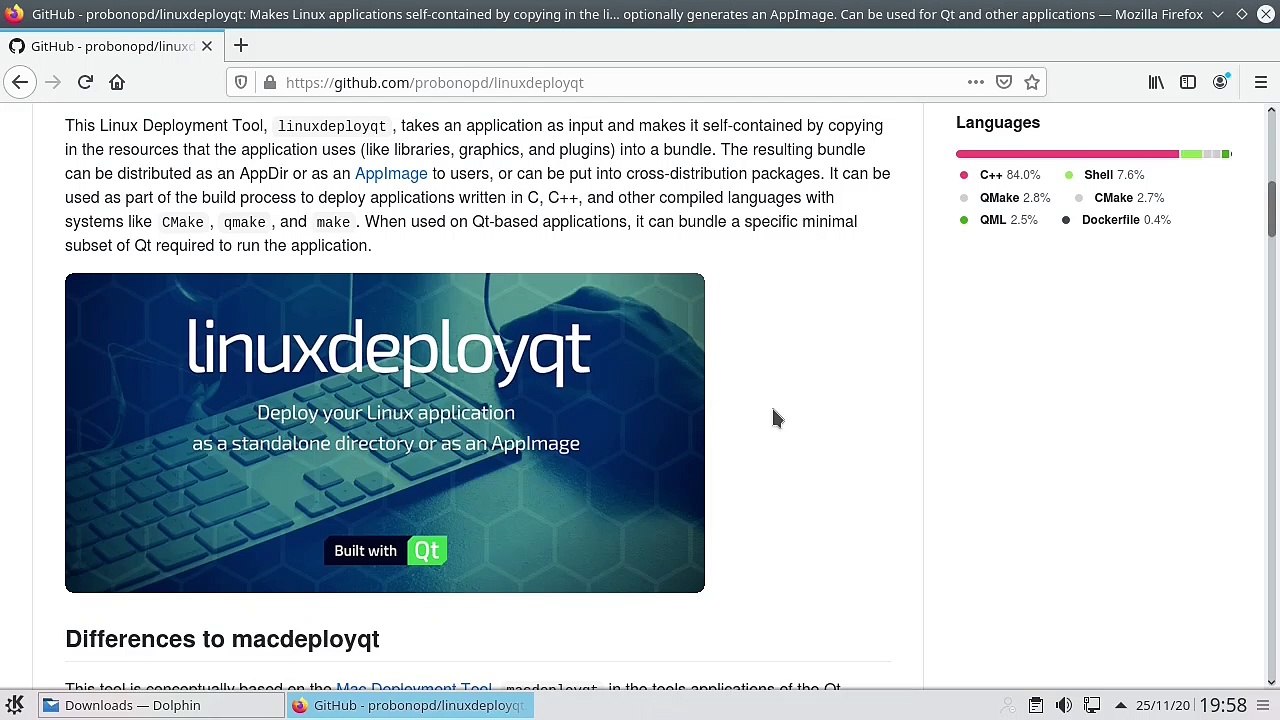Open the QMake 2.8% language link
The image size is (1280, 720).
1005,198
